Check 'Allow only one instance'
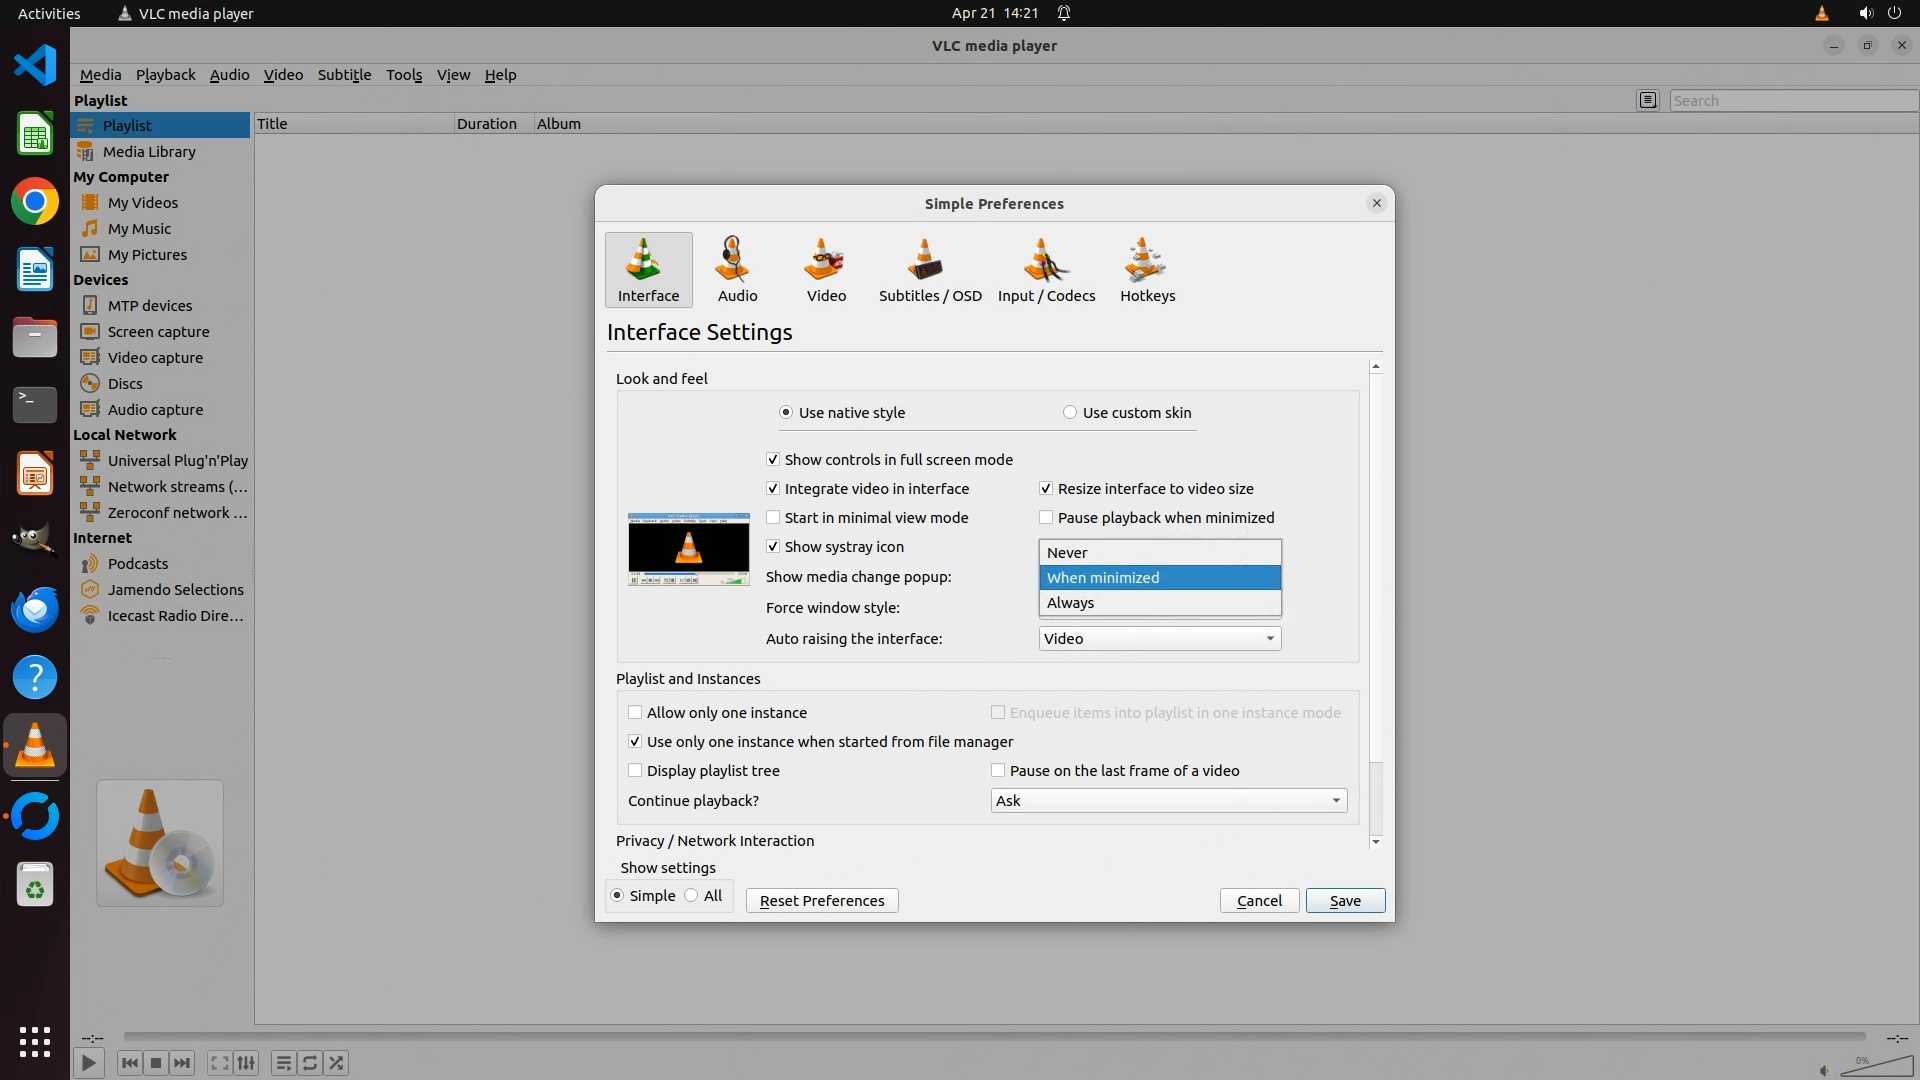 [x=635, y=713]
